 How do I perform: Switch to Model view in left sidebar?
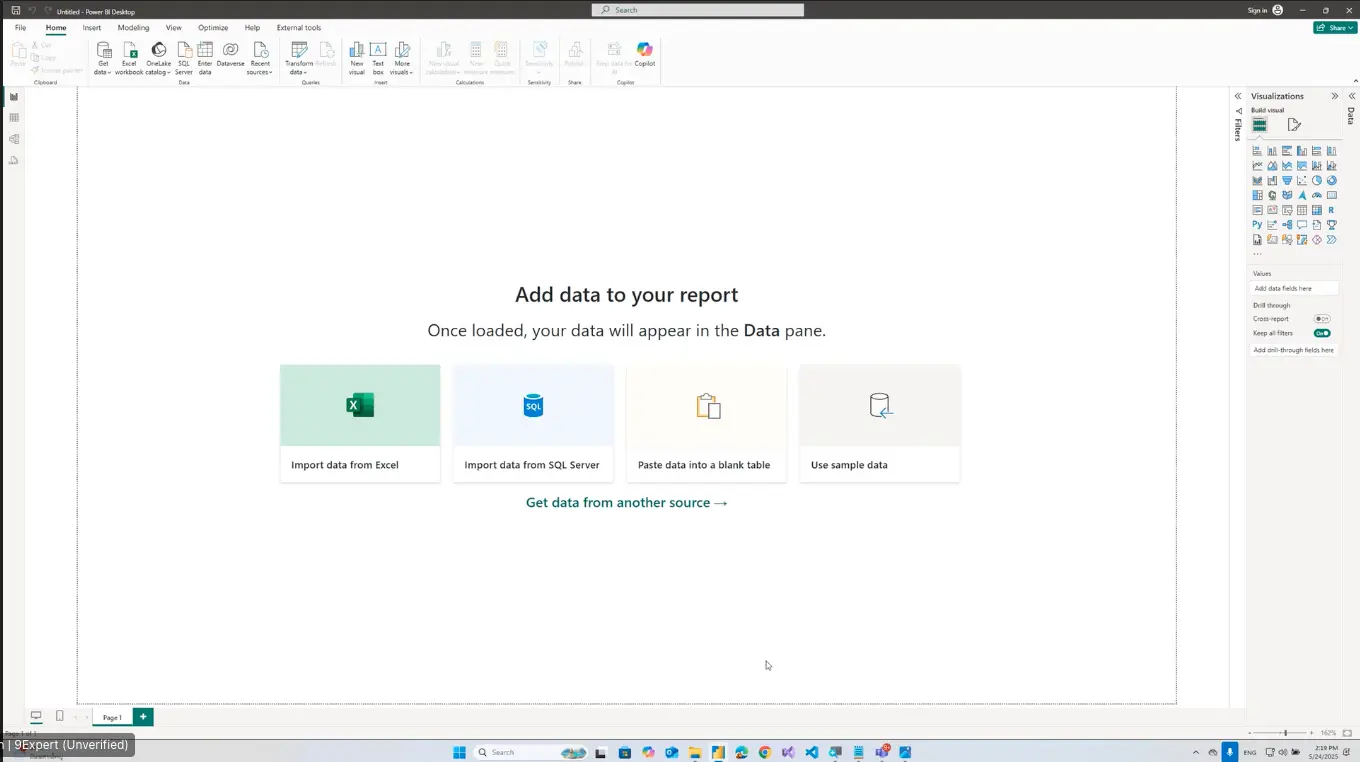click(x=14, y=139)
